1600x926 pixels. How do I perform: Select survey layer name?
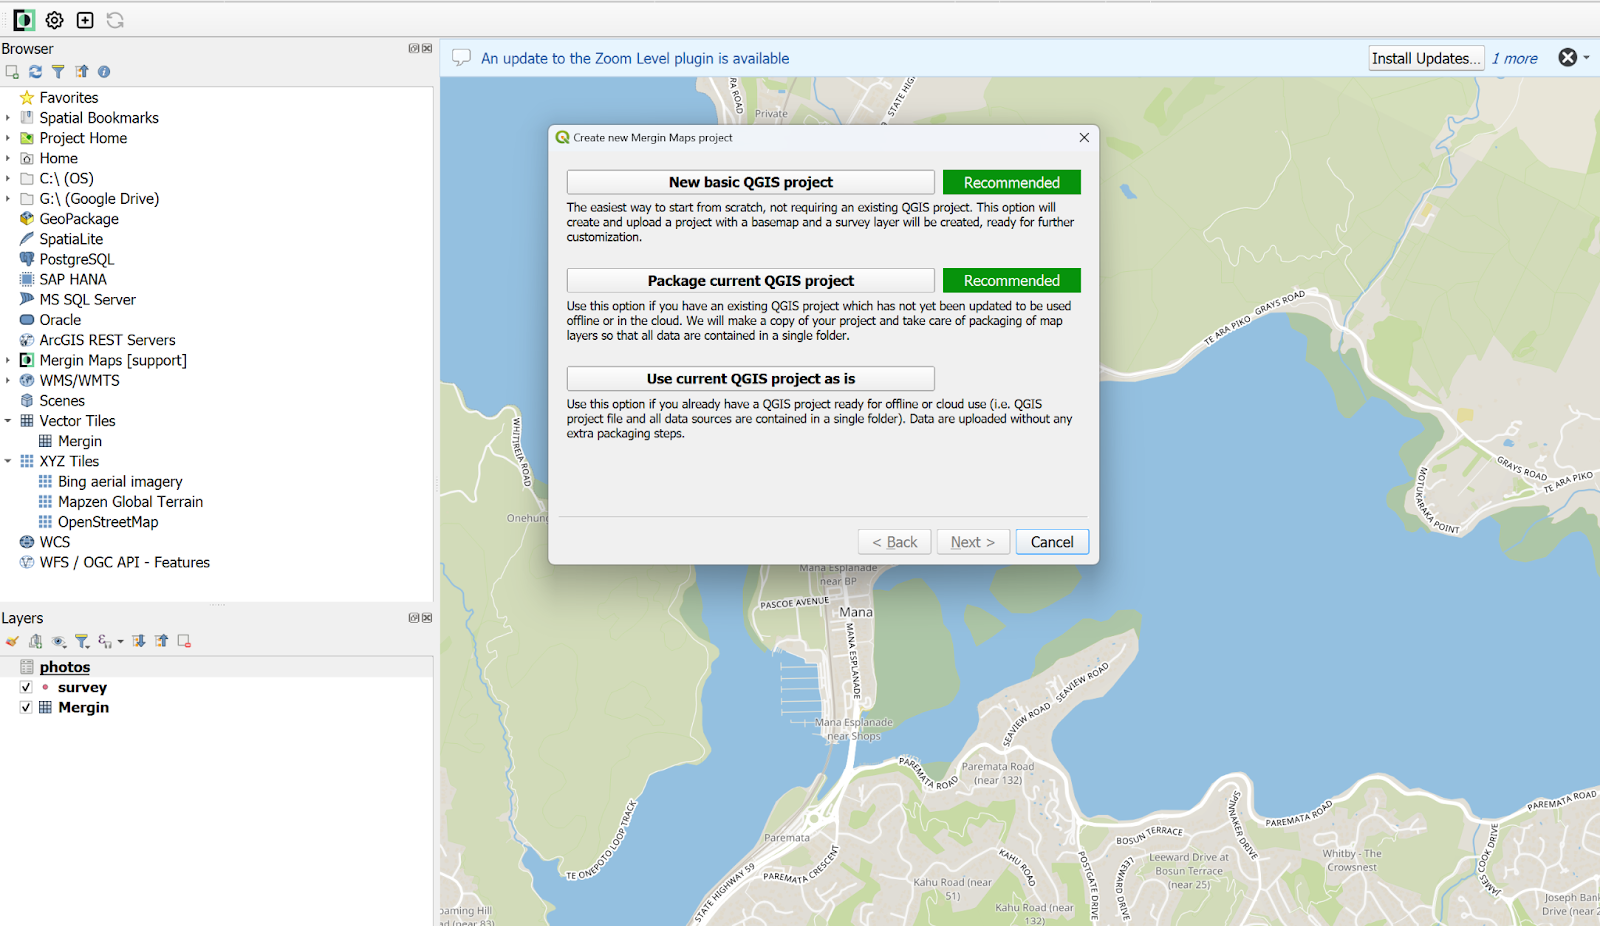click(x=82, y=687)
